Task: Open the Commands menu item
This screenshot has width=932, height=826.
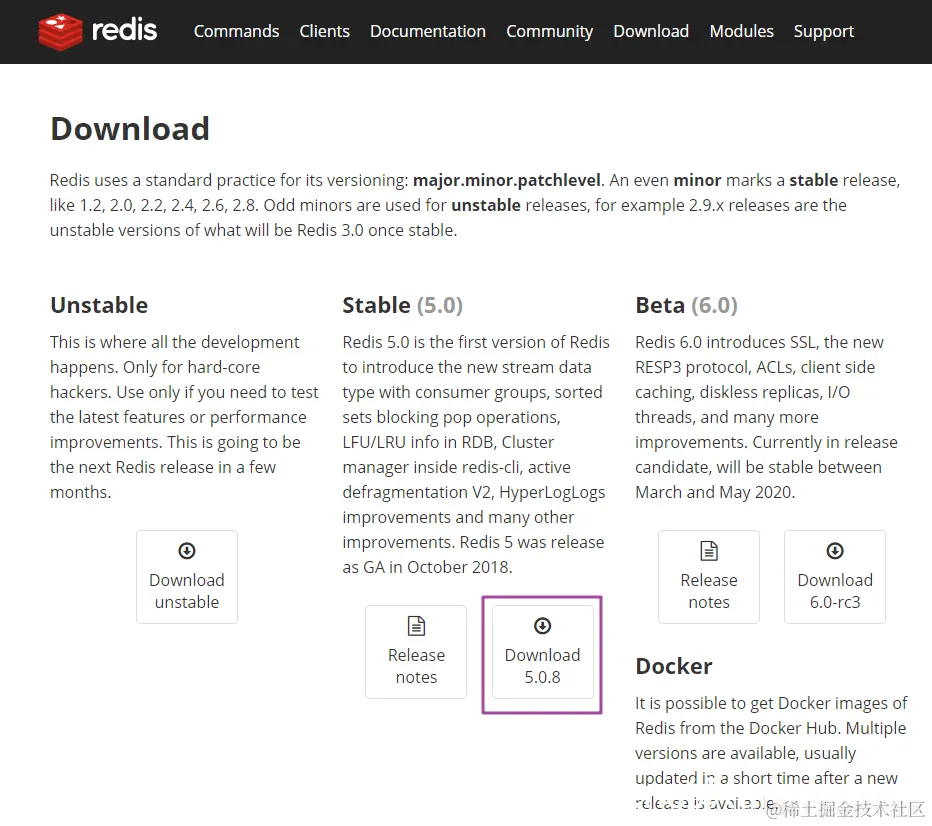Action: click(x=237, y=31)
